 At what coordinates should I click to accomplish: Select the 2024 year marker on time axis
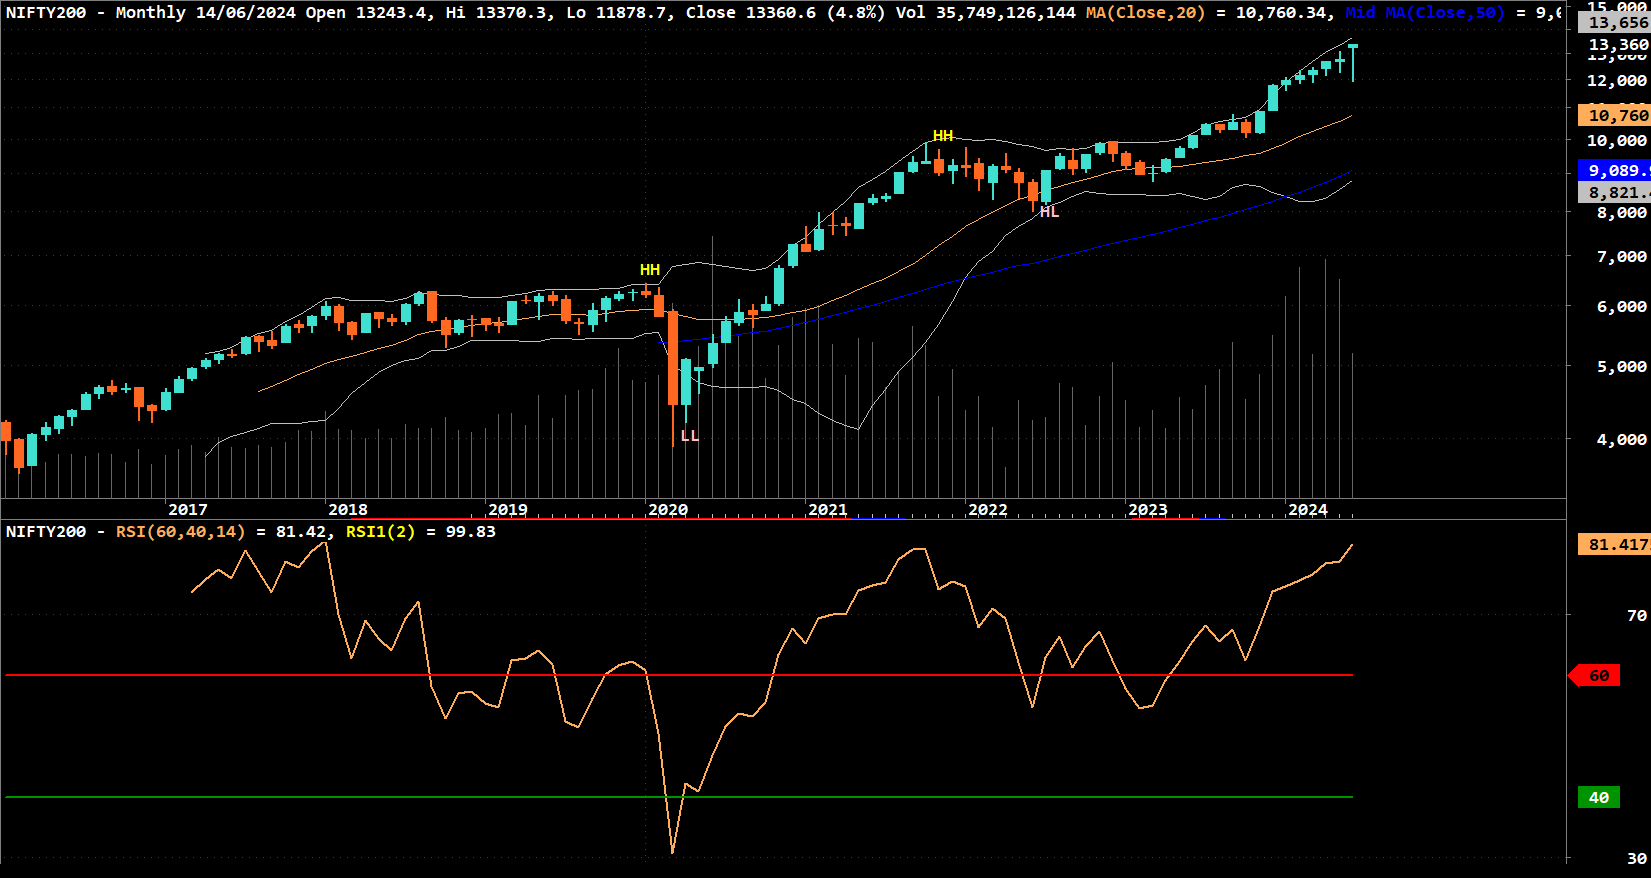[x=1307, y=509]
